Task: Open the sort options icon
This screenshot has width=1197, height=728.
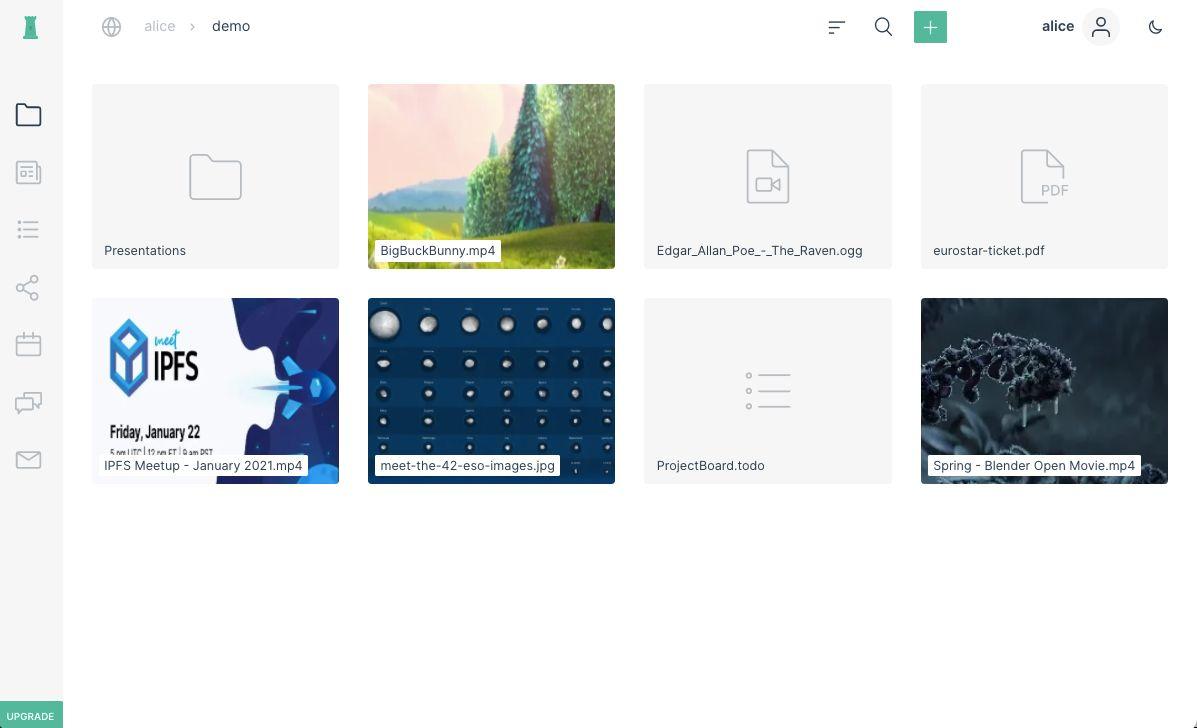Action: pos(837,27)
